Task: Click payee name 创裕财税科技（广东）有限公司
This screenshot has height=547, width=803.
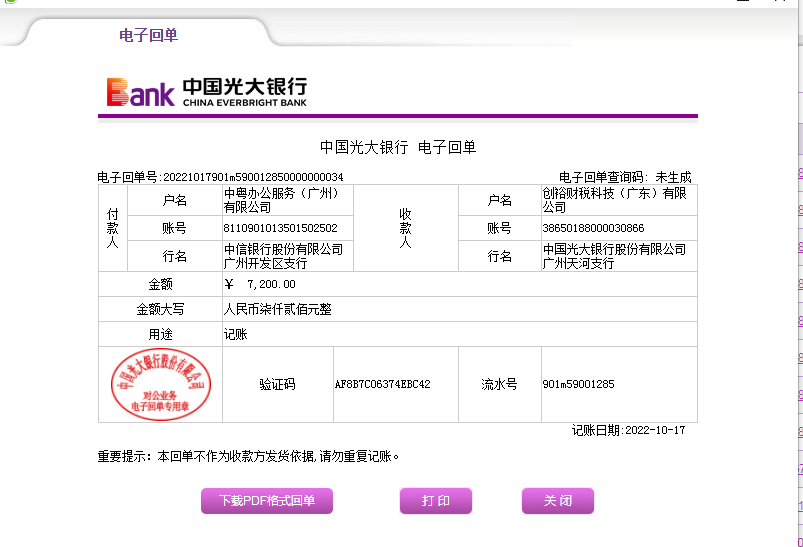Action: (x=614, y=200)
